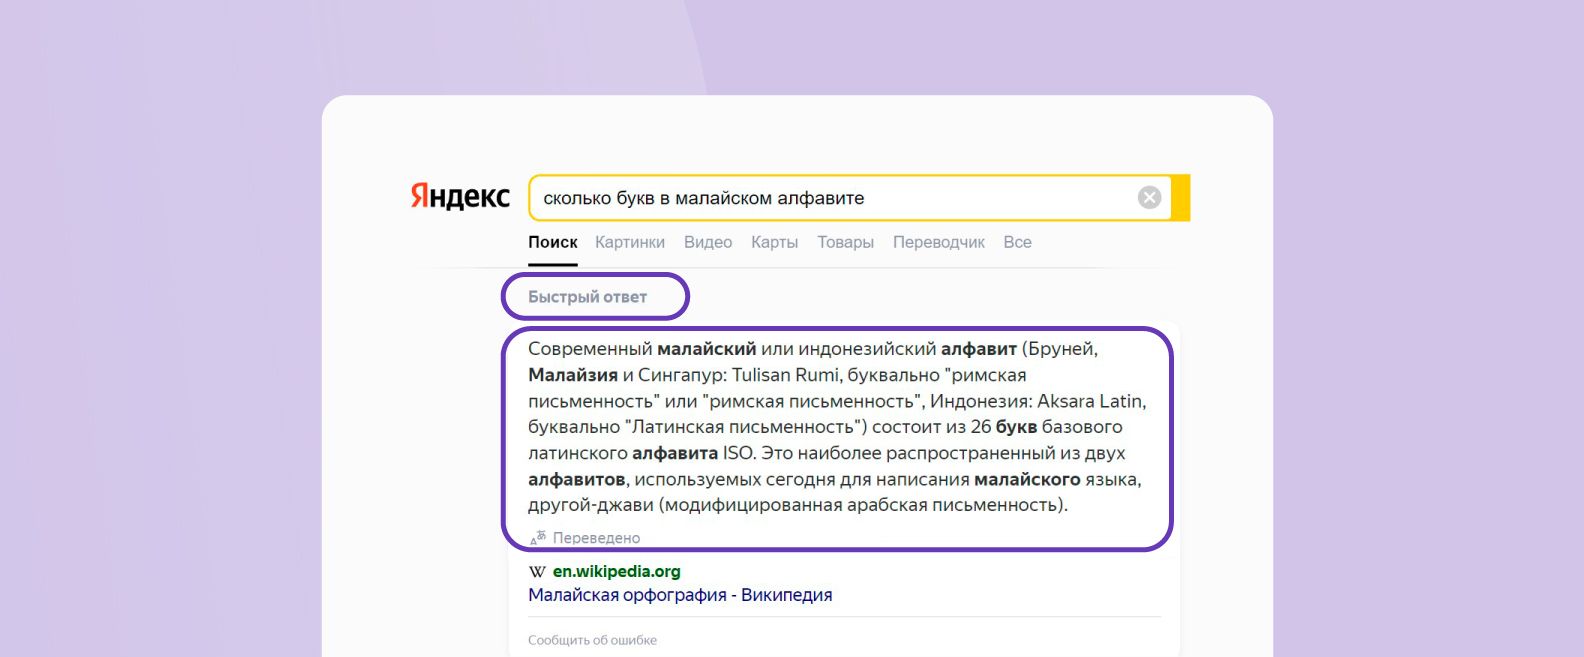Switch to the Поиск tab
The height and width of the screenshot is (657, 1584).
click(x=552, y=242)
